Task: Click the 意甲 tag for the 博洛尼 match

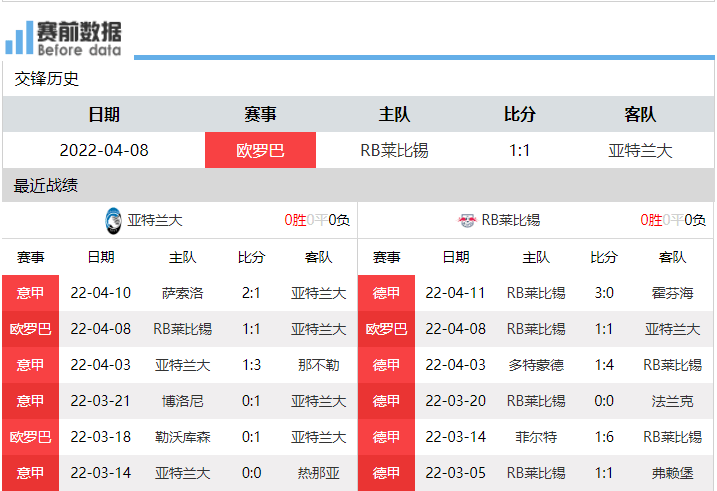Action: [x=31, y=401]
